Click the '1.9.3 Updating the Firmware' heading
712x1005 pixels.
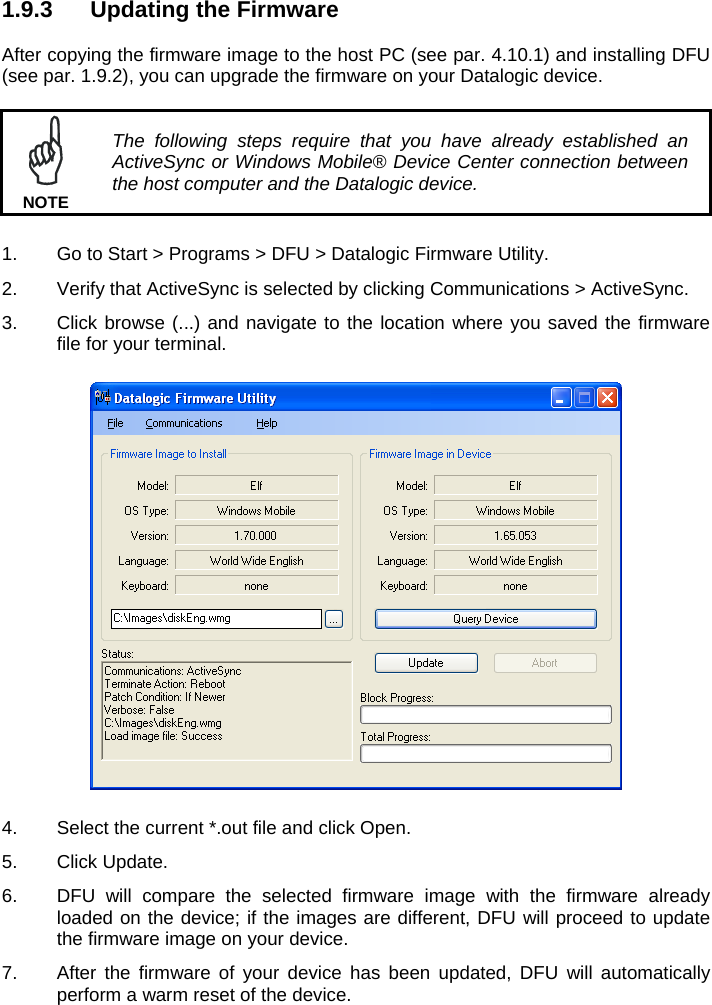point(170,10)
